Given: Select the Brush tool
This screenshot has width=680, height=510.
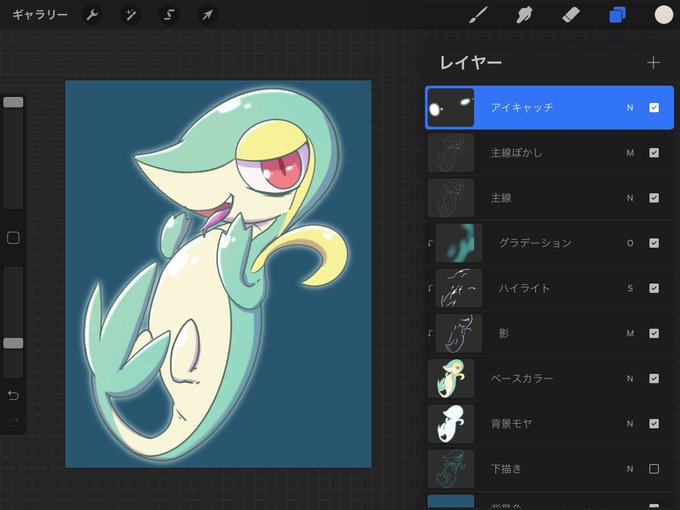Looking at the screenshot, I should tap(478, 15).
